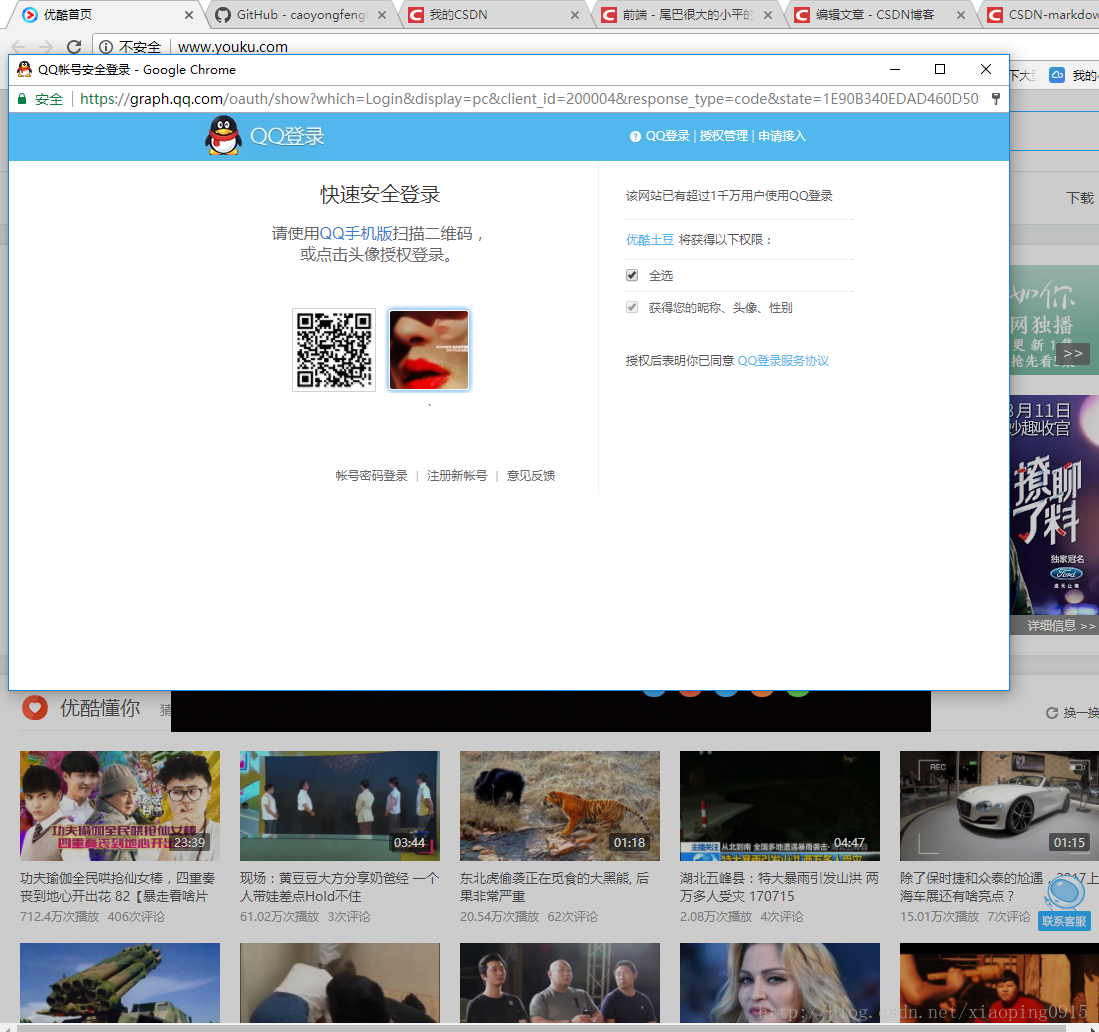Click the www.youku.com address field
1099x1032 pixels.
(233, 47)
